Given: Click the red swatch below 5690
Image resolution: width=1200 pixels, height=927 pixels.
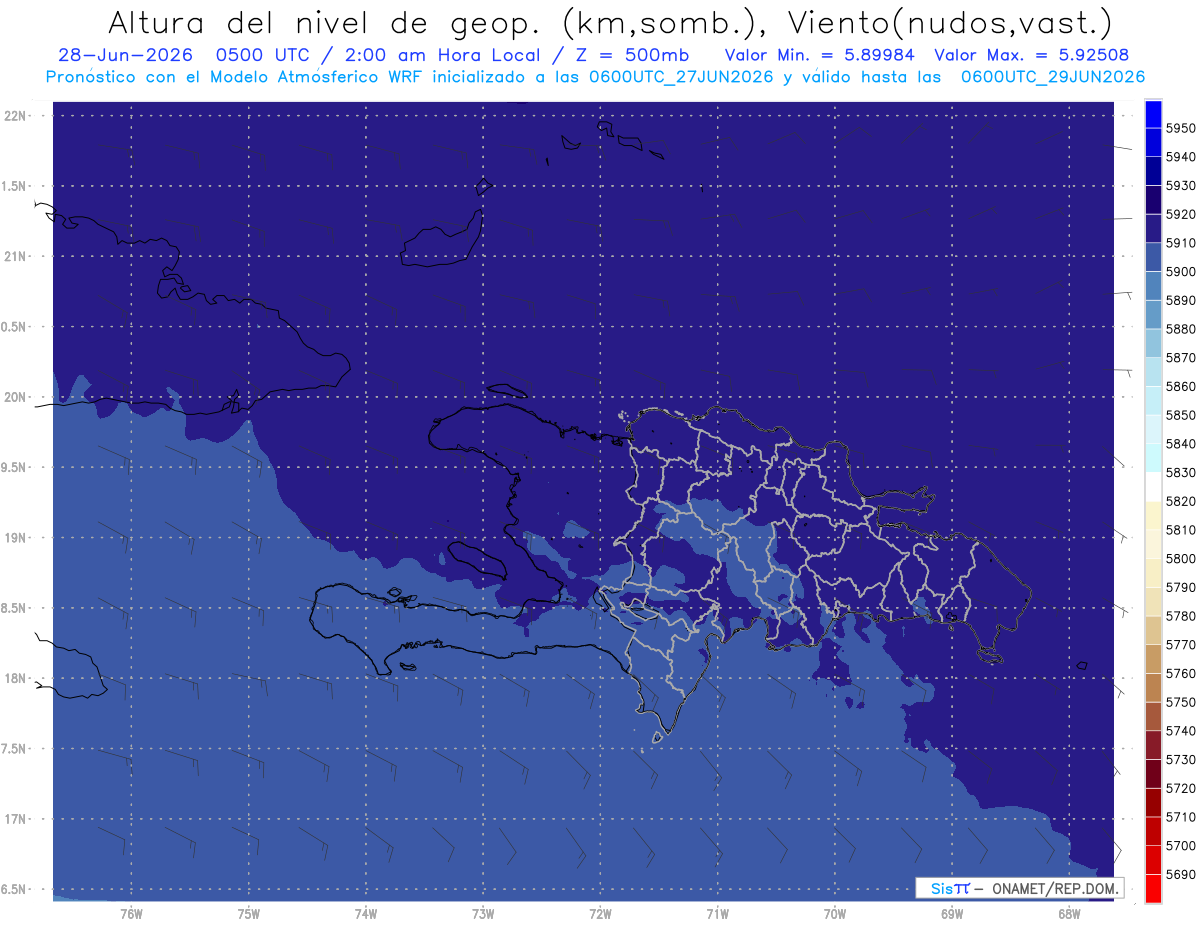Looking at the screenshot, I should pyautogui.click(x=1153, y=888).
